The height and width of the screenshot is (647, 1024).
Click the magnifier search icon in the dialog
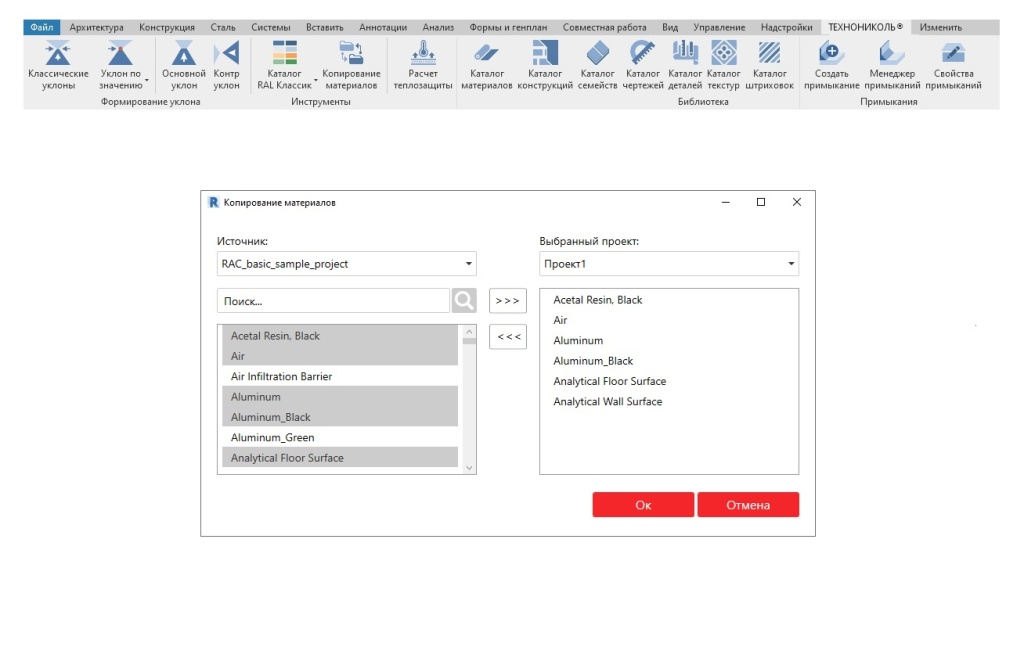pos(463,301)
